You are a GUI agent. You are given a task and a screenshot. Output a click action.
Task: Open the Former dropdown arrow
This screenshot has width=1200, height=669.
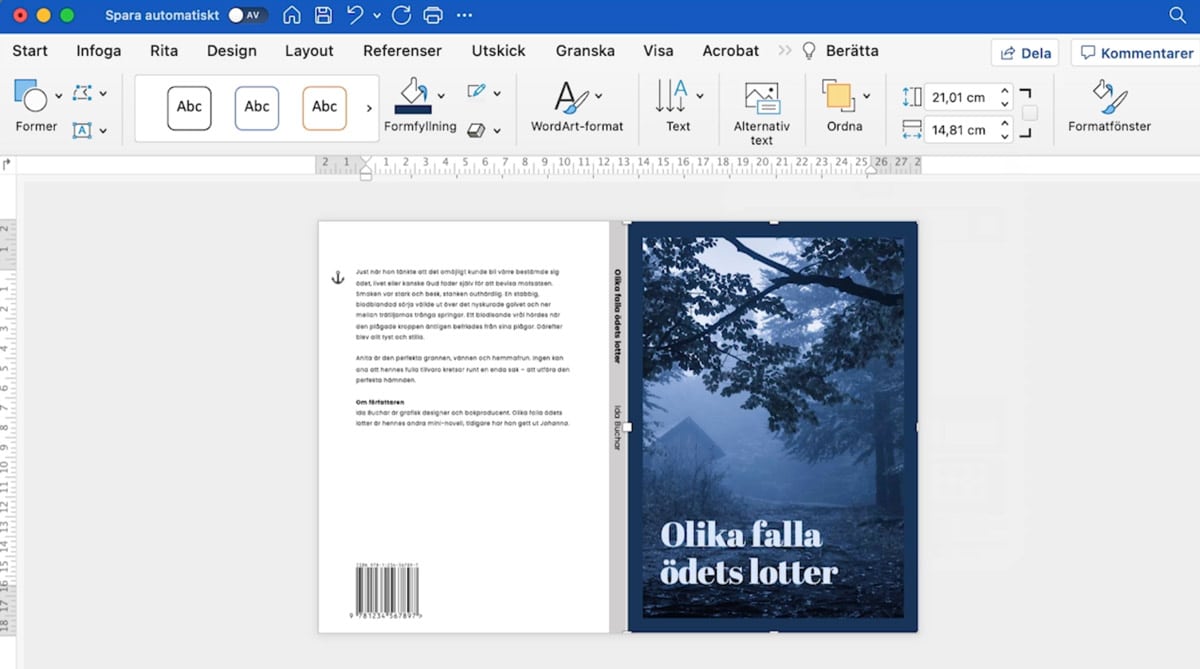click(x=58, y=96)
